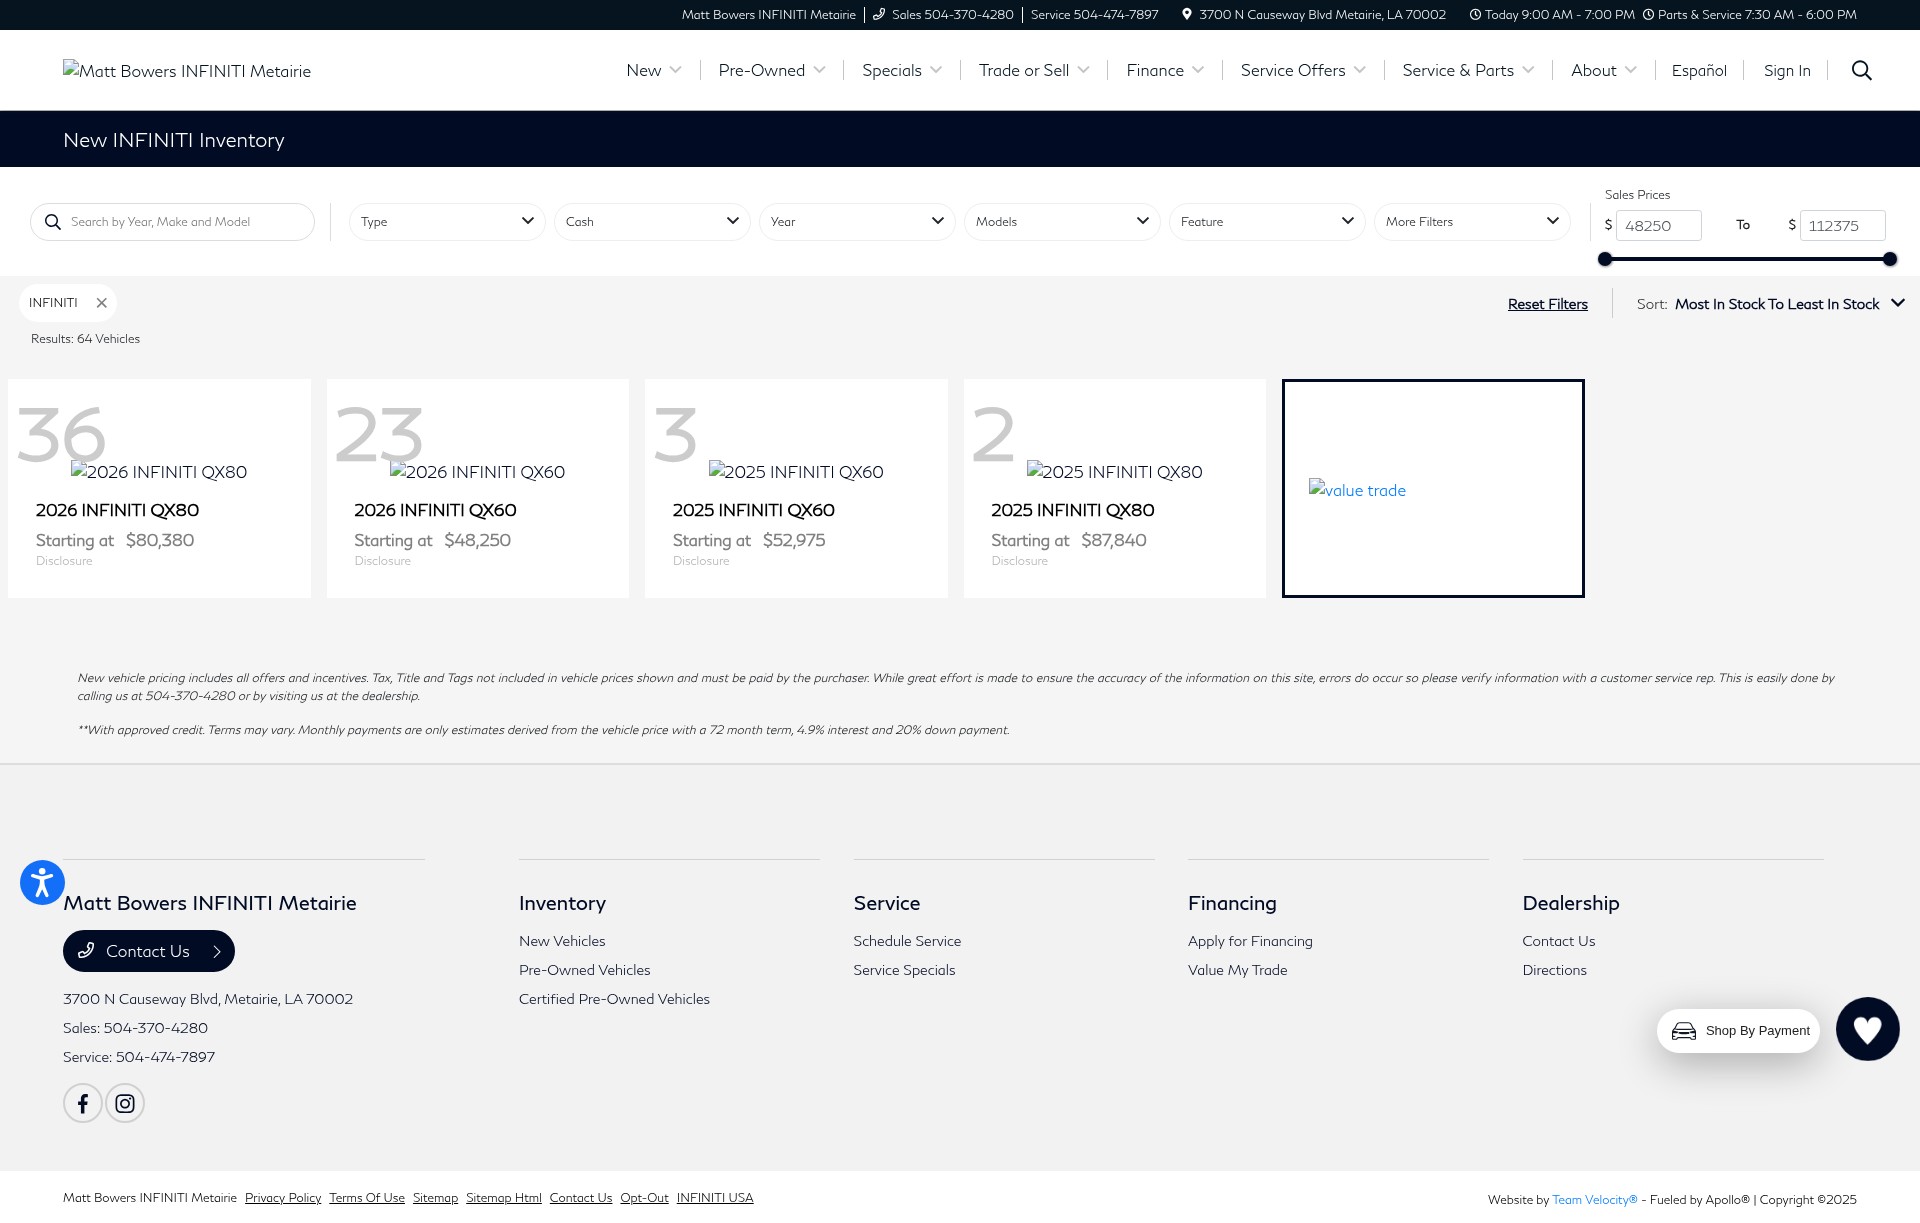Viewport: 1920px width, 1223px height.
Task: Open saved favorites heart button
Action: 1867,1029
